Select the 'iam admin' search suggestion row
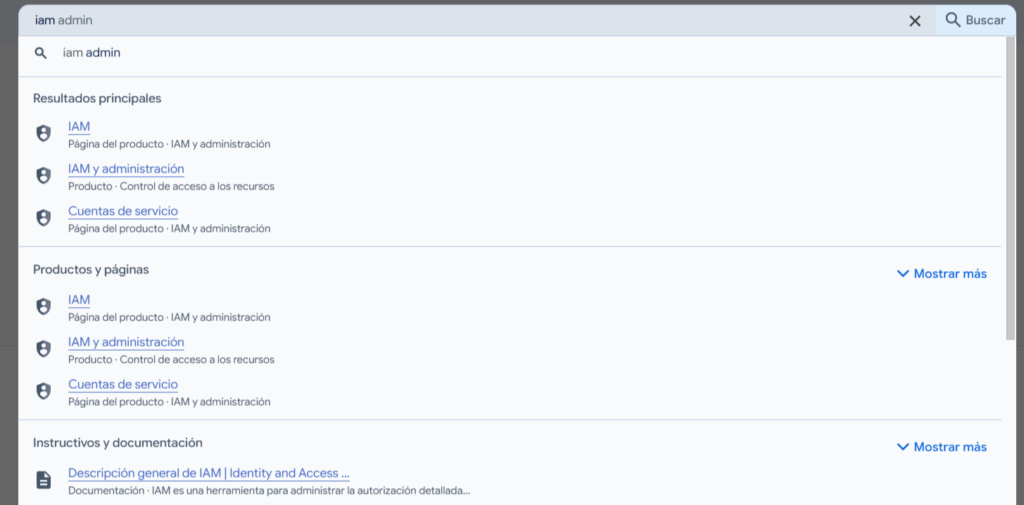 pyautogui.click(x=509, y=54)
